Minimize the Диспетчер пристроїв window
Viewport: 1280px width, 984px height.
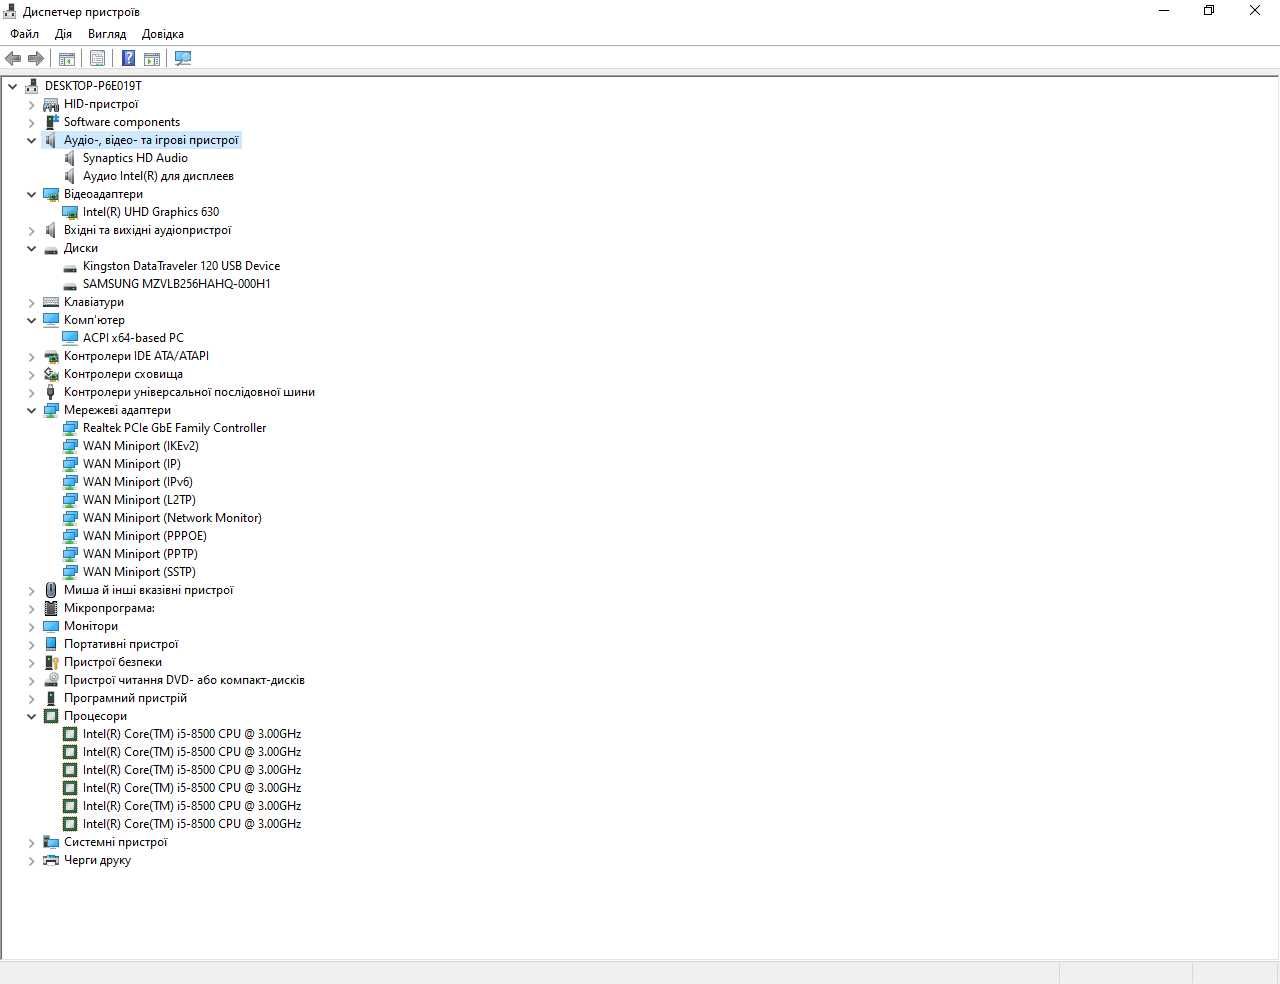pos(1164,11)
